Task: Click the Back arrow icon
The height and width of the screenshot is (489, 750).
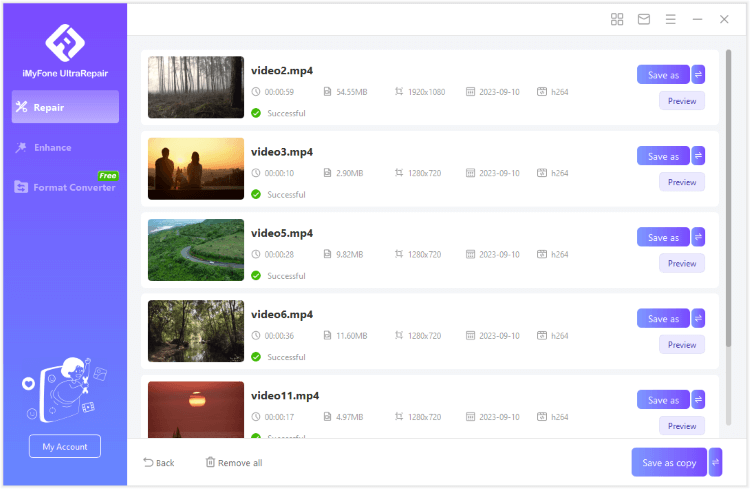Action: coord(149,462)
